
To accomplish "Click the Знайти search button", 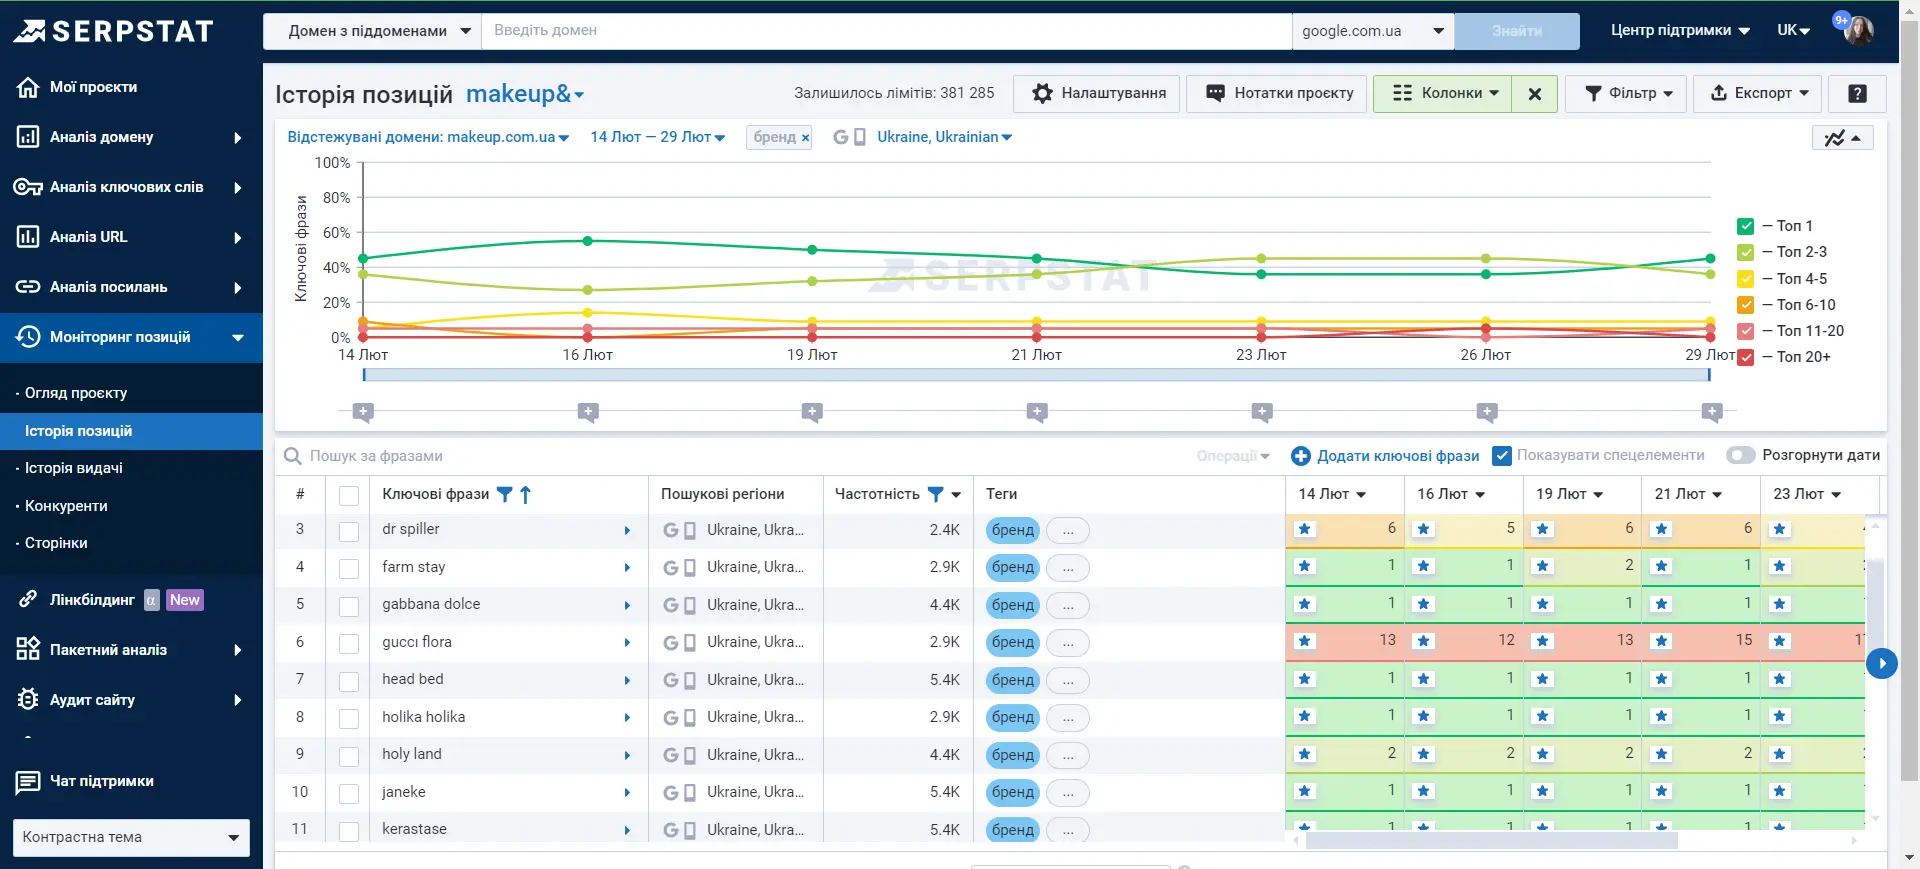I will click(1517, 31).
